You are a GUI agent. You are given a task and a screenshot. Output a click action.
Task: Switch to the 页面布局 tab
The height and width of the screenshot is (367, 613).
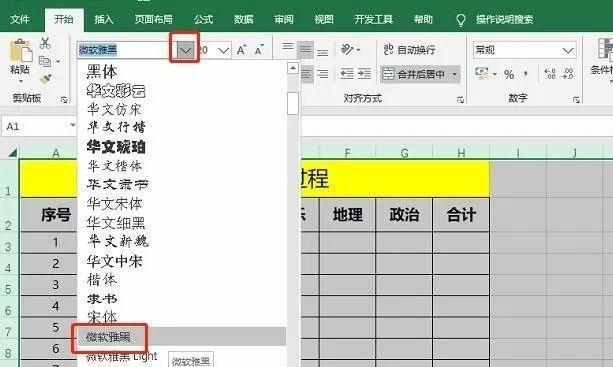click(154, 19)
